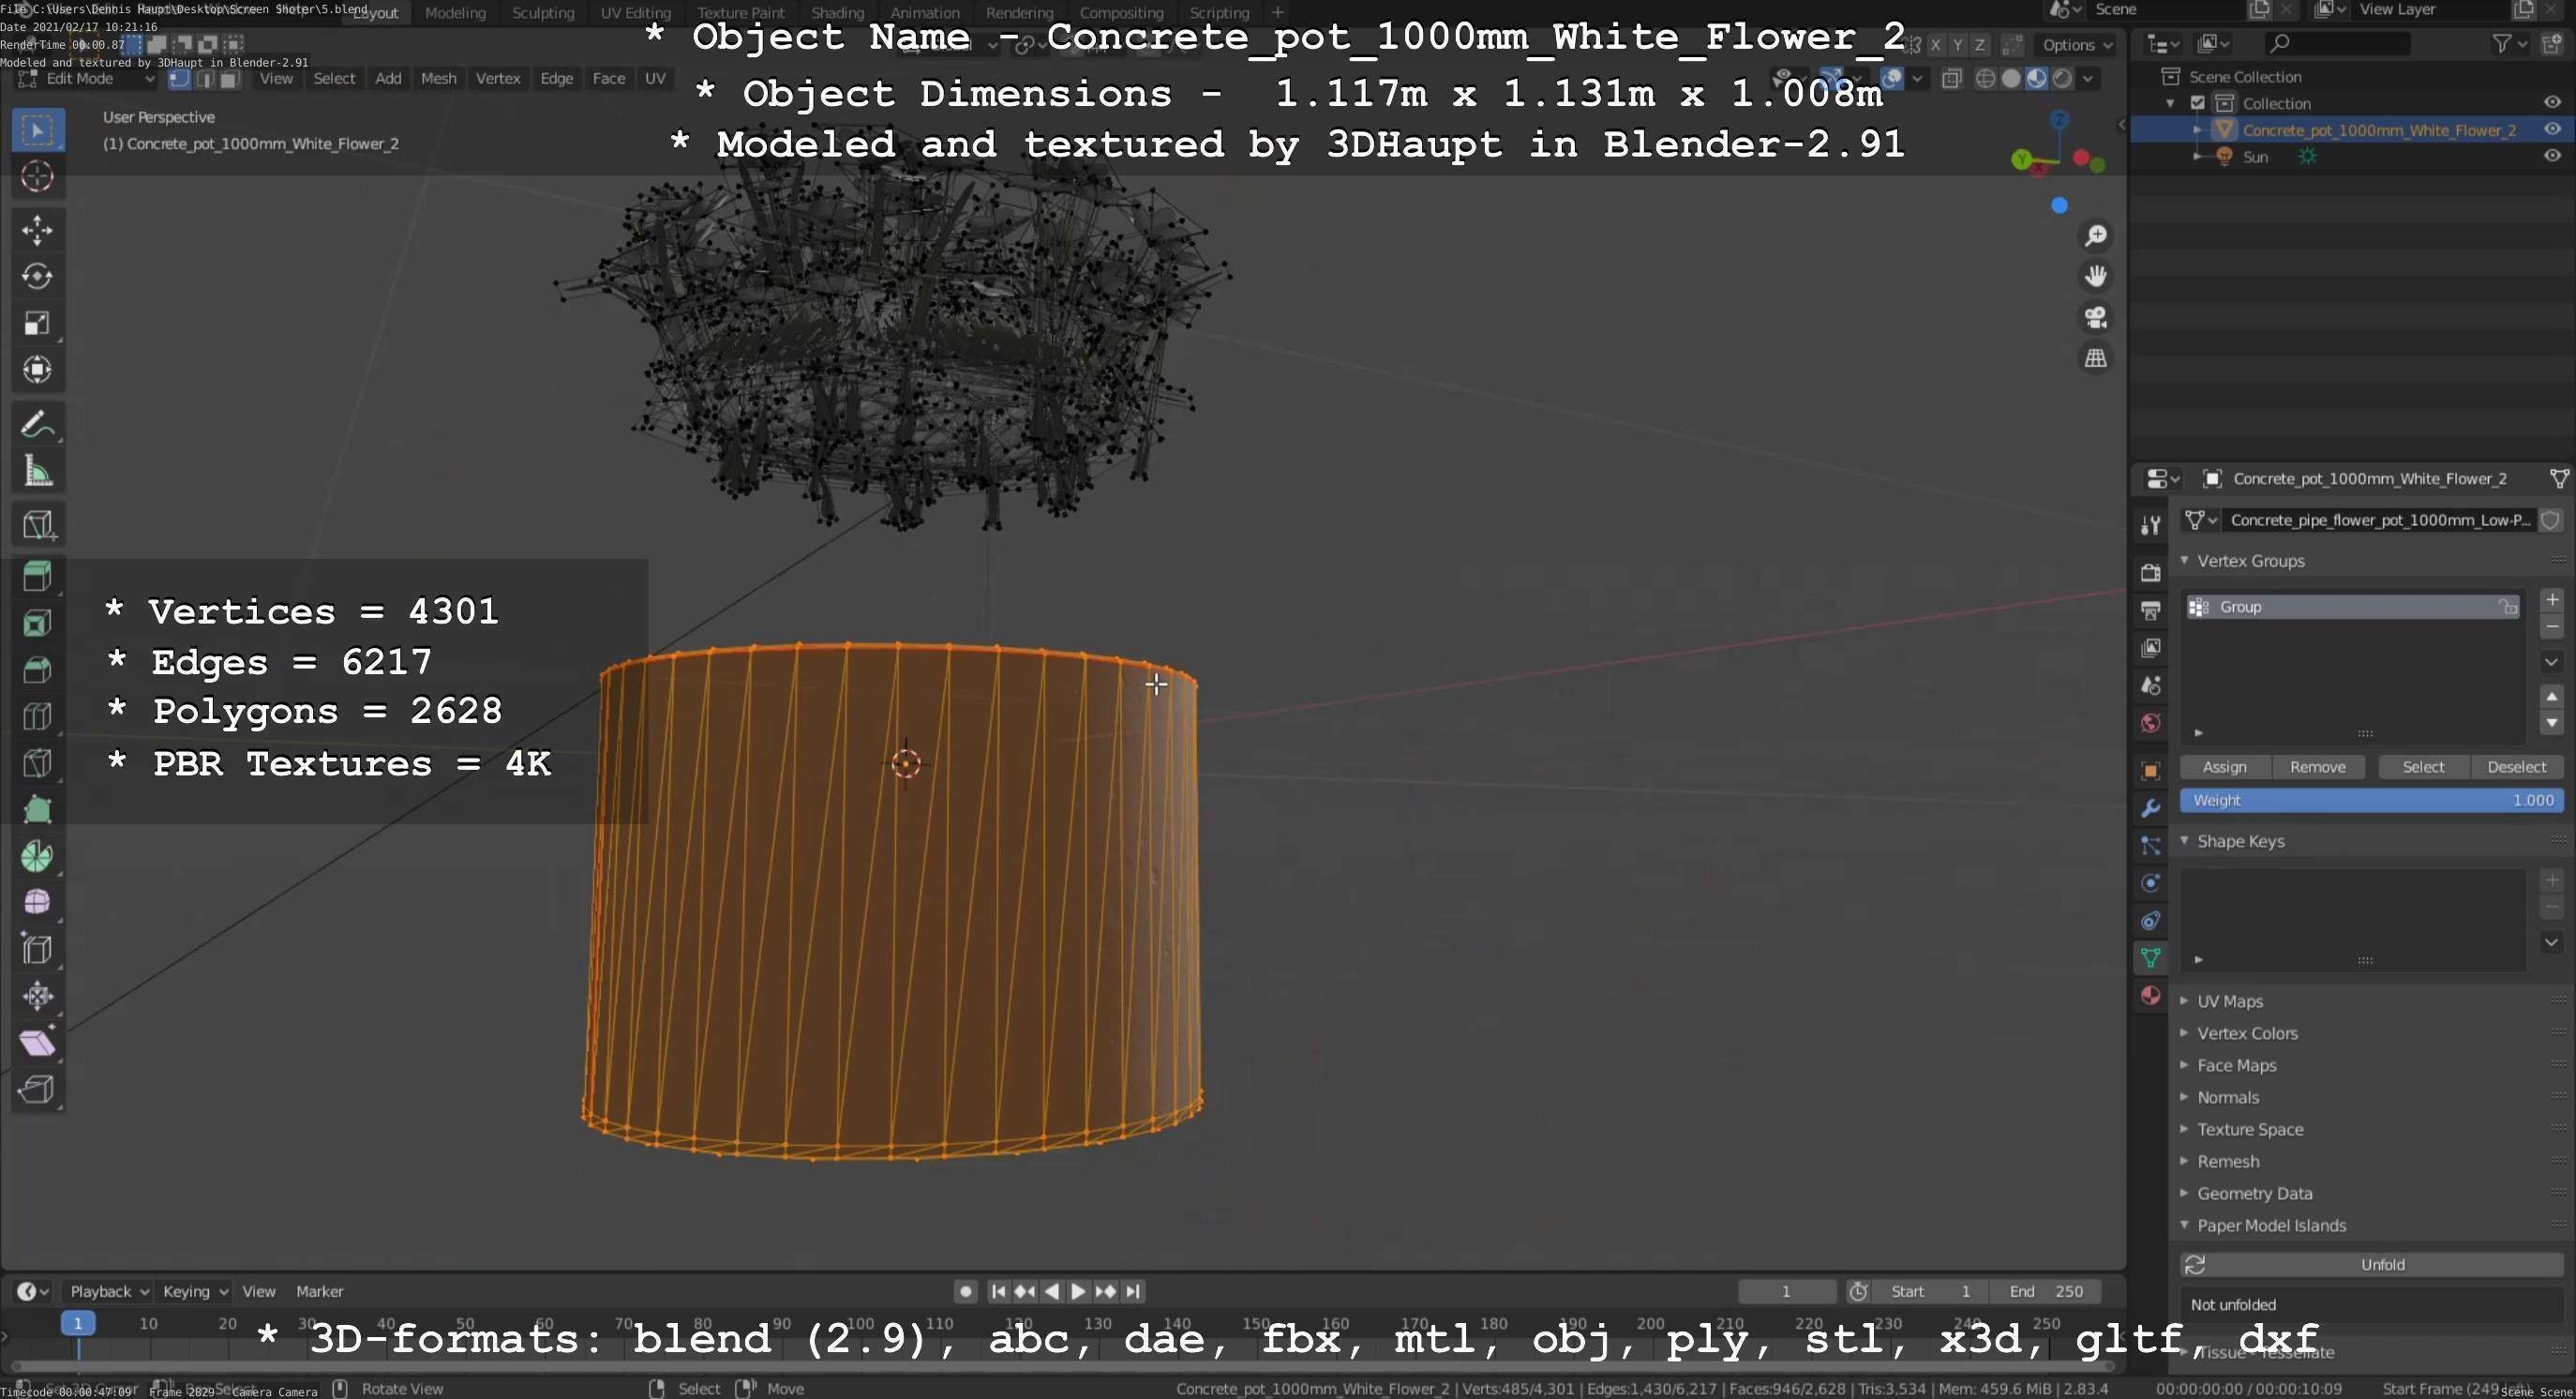Image resolution: width=2576 pixels, height=1399 pixels.
Task: Choose the Loop Cut tool
Action: (38, 717)
